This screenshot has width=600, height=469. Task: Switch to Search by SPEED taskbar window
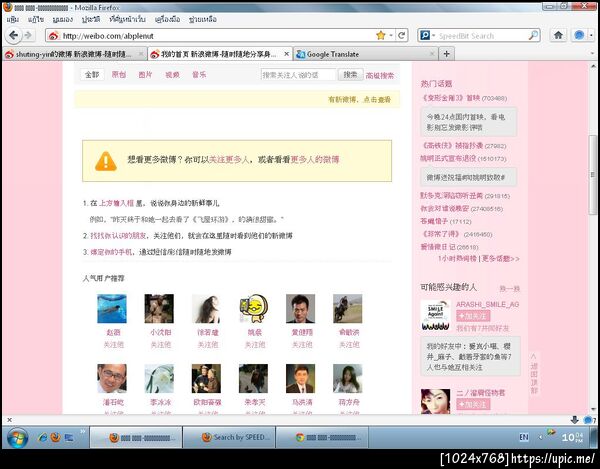[x=229, y=437]
